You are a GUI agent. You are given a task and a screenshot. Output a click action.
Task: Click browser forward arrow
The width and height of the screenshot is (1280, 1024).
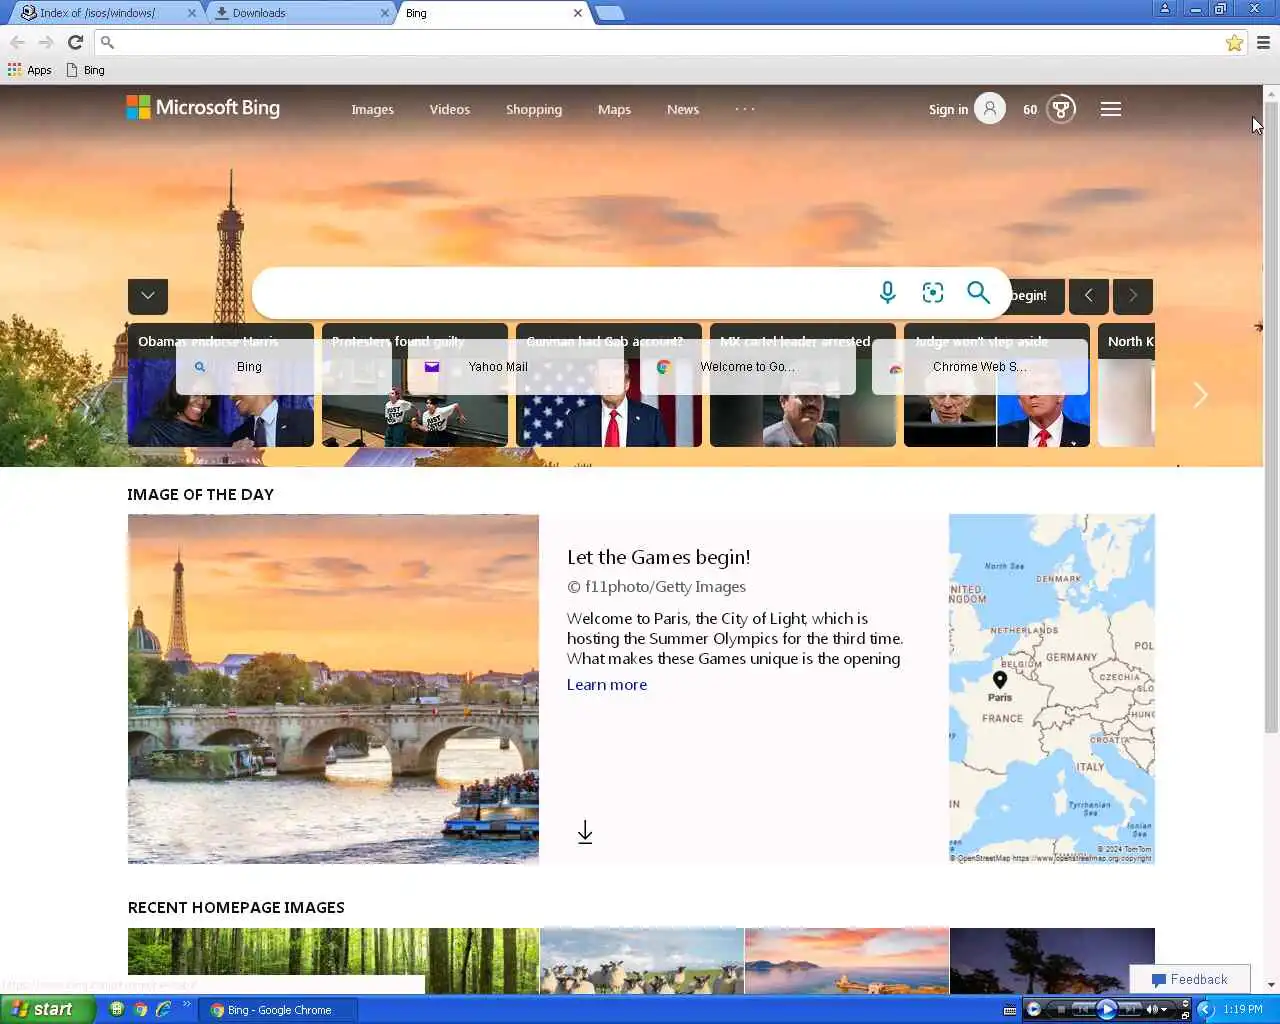pos(46,42)
